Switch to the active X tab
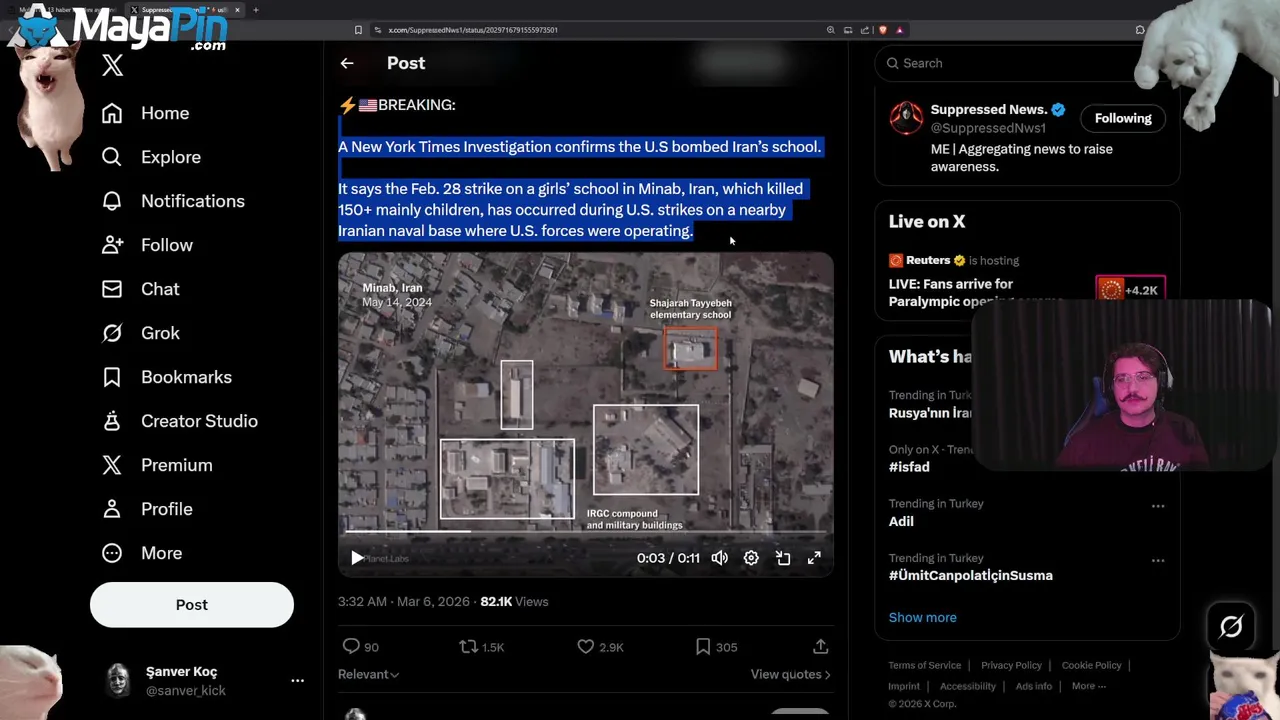 185,10
